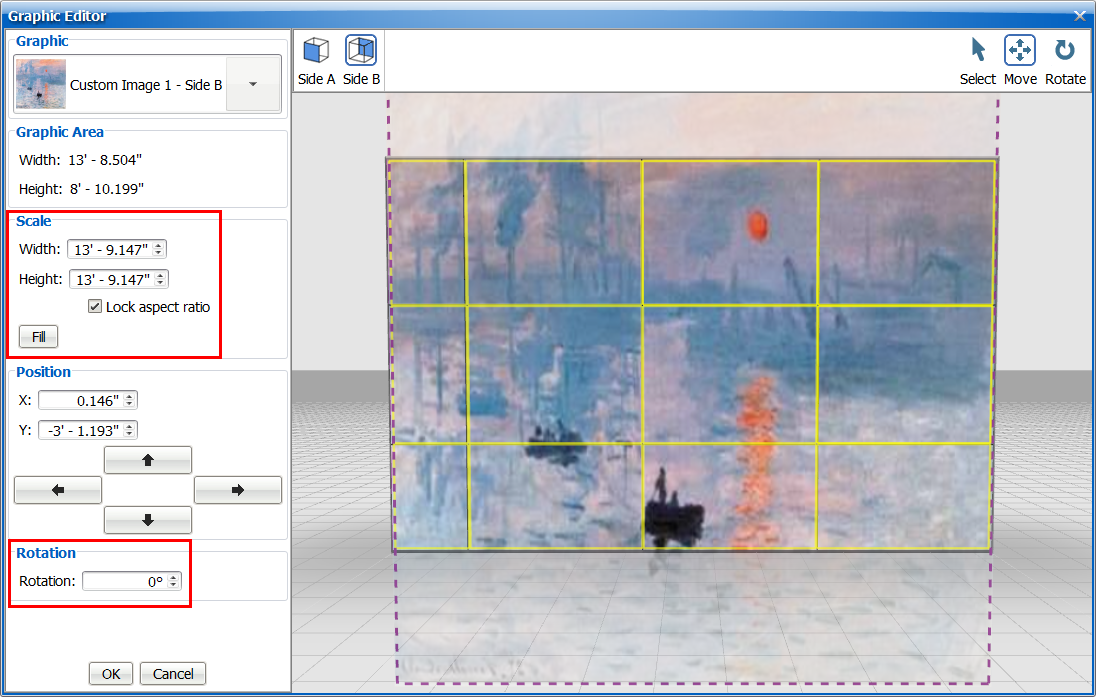
Task: Activate the Select tool
Action: [x=977, y=60]
